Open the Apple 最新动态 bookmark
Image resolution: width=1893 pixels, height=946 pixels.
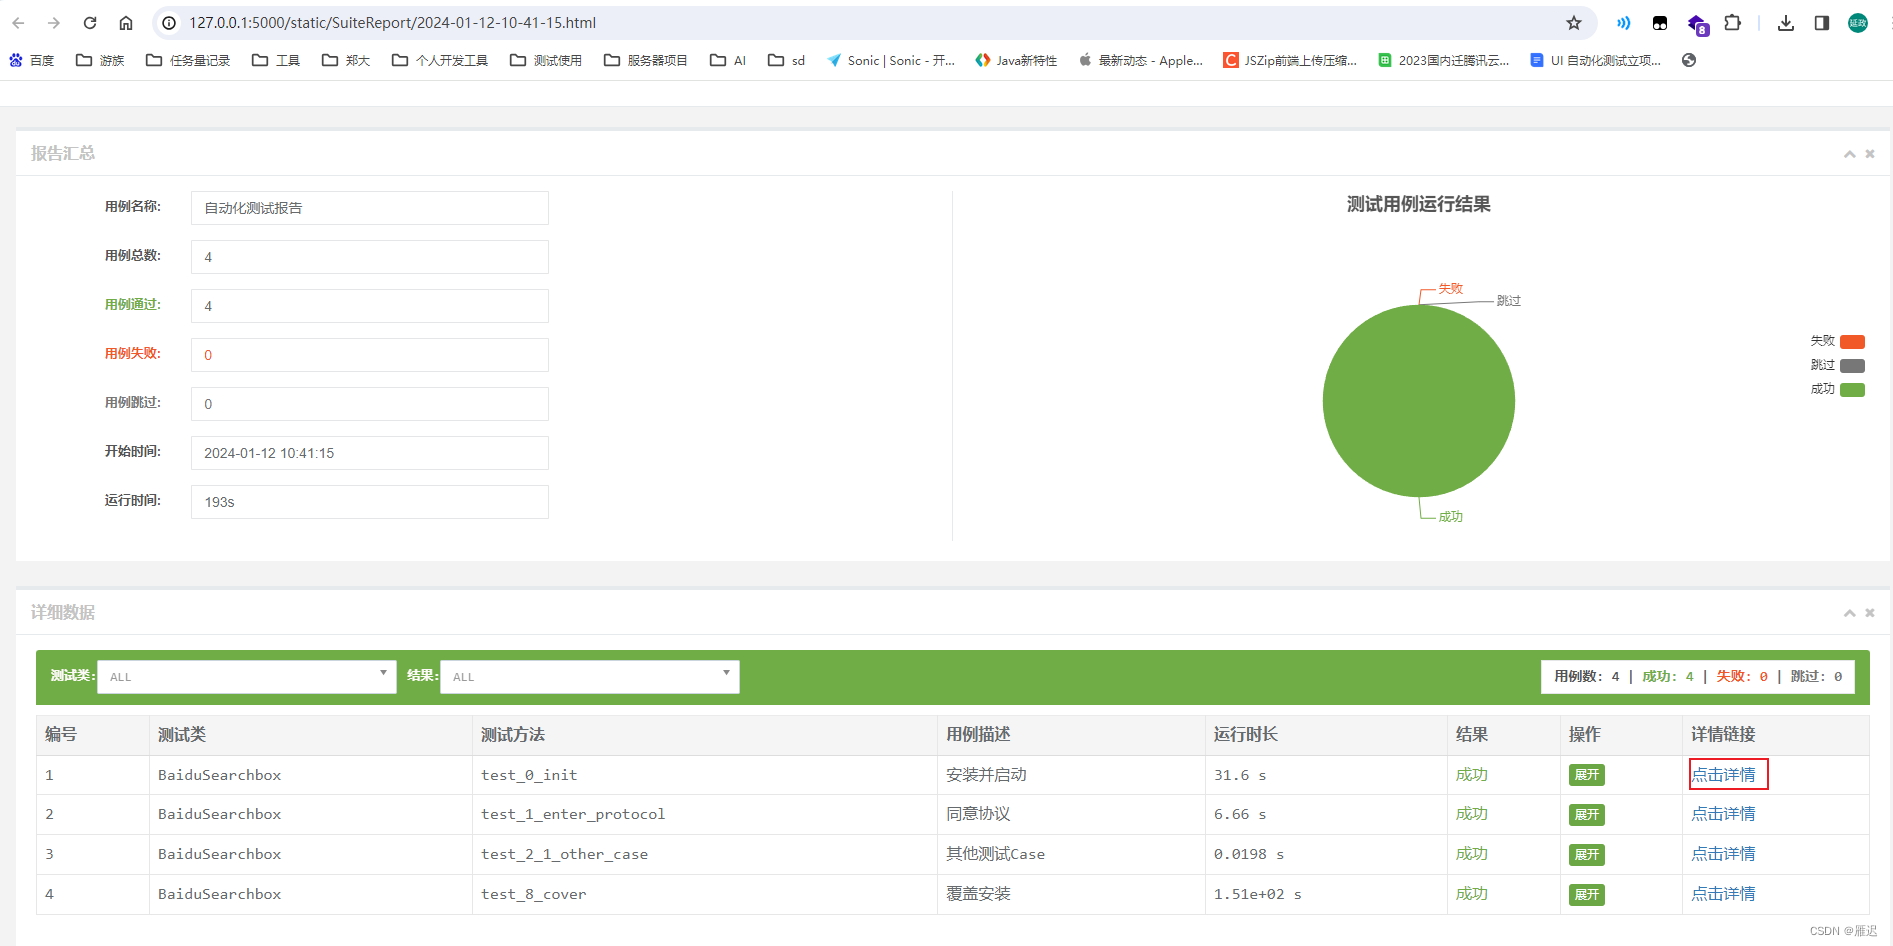pos(1140,61)
